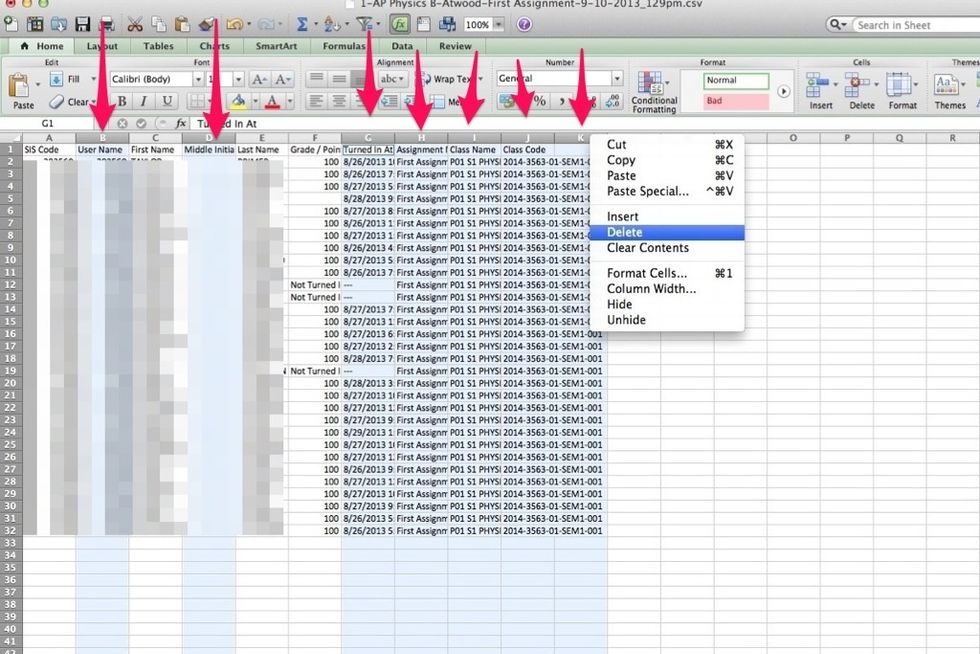Toggle italic formatting

(x=142, y=101)
